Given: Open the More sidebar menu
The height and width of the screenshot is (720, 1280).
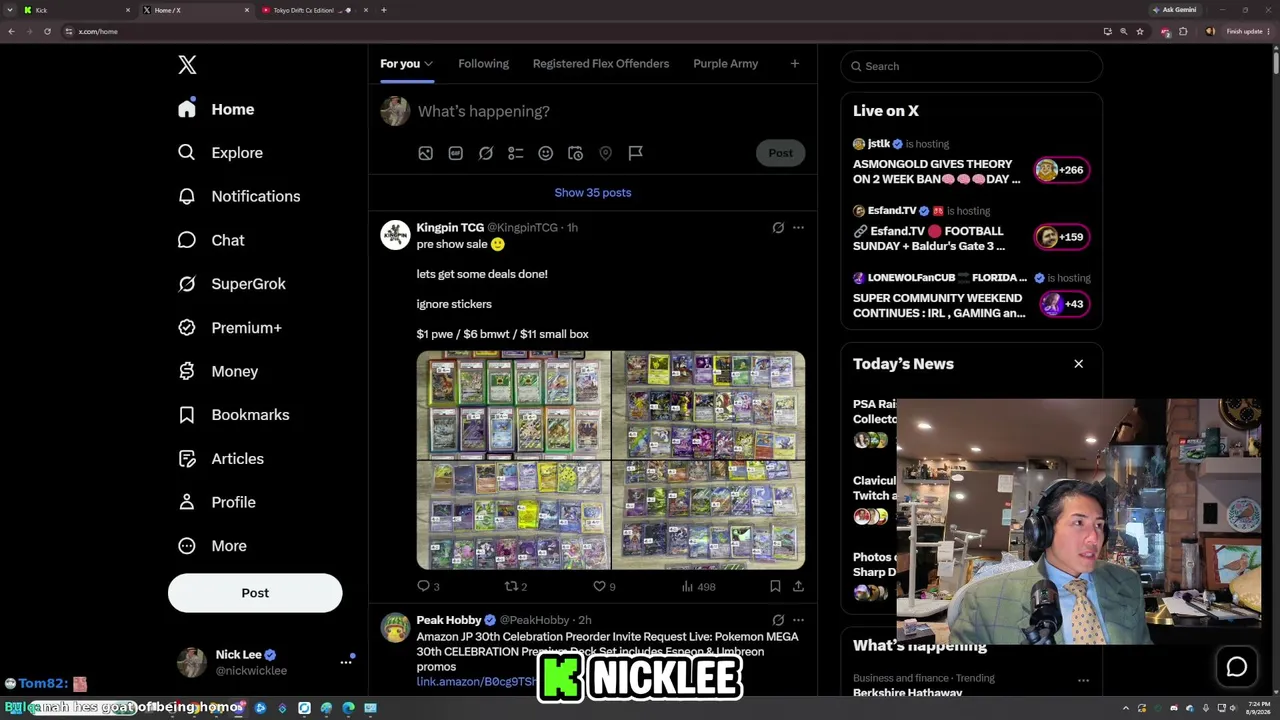Looking at the screenshot, I should tap(212, 546).
